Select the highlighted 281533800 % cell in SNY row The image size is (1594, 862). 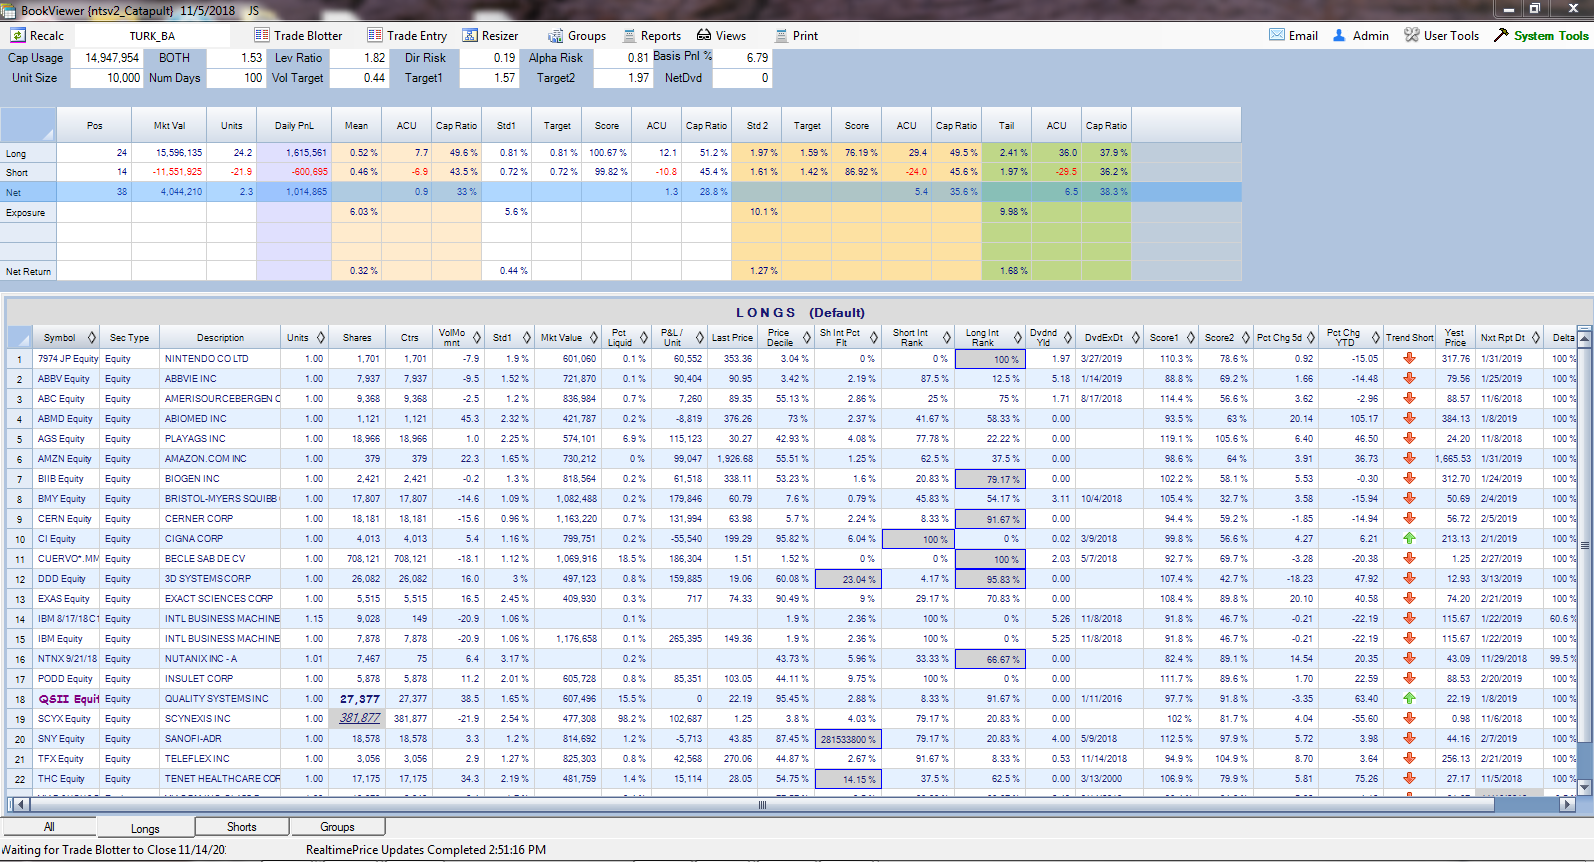point(848,739)
